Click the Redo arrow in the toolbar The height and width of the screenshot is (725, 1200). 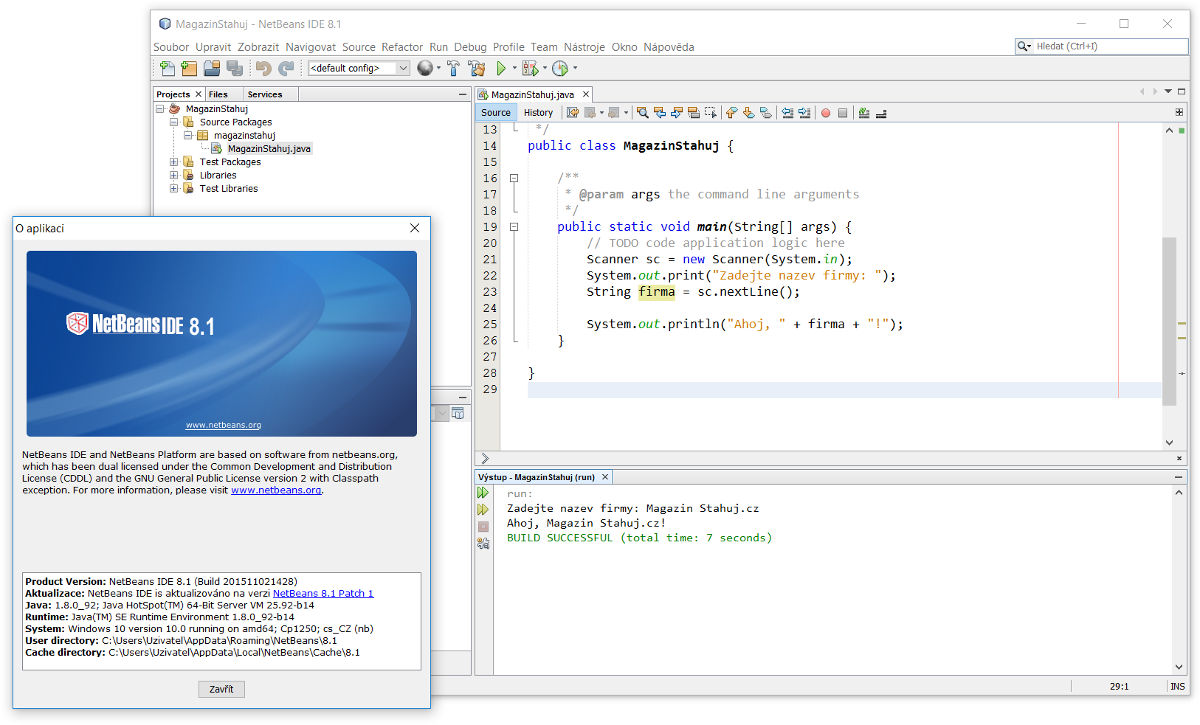(x=286, y=68)
